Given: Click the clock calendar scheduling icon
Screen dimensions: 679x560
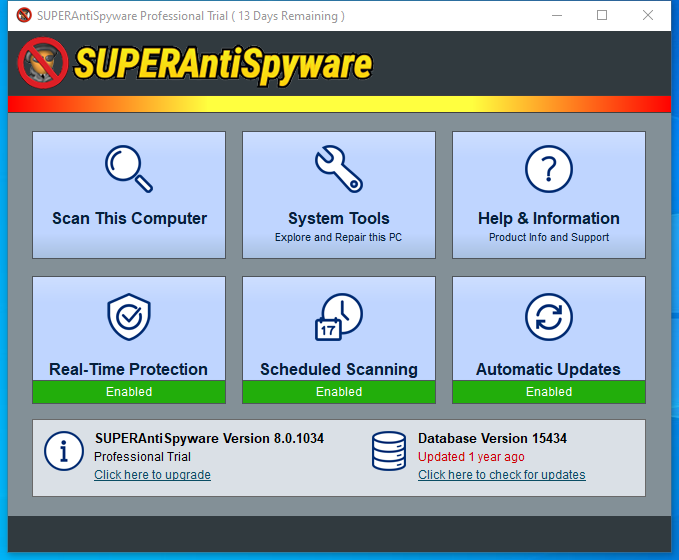Looking at the screenshot, I should click(339, 317).
